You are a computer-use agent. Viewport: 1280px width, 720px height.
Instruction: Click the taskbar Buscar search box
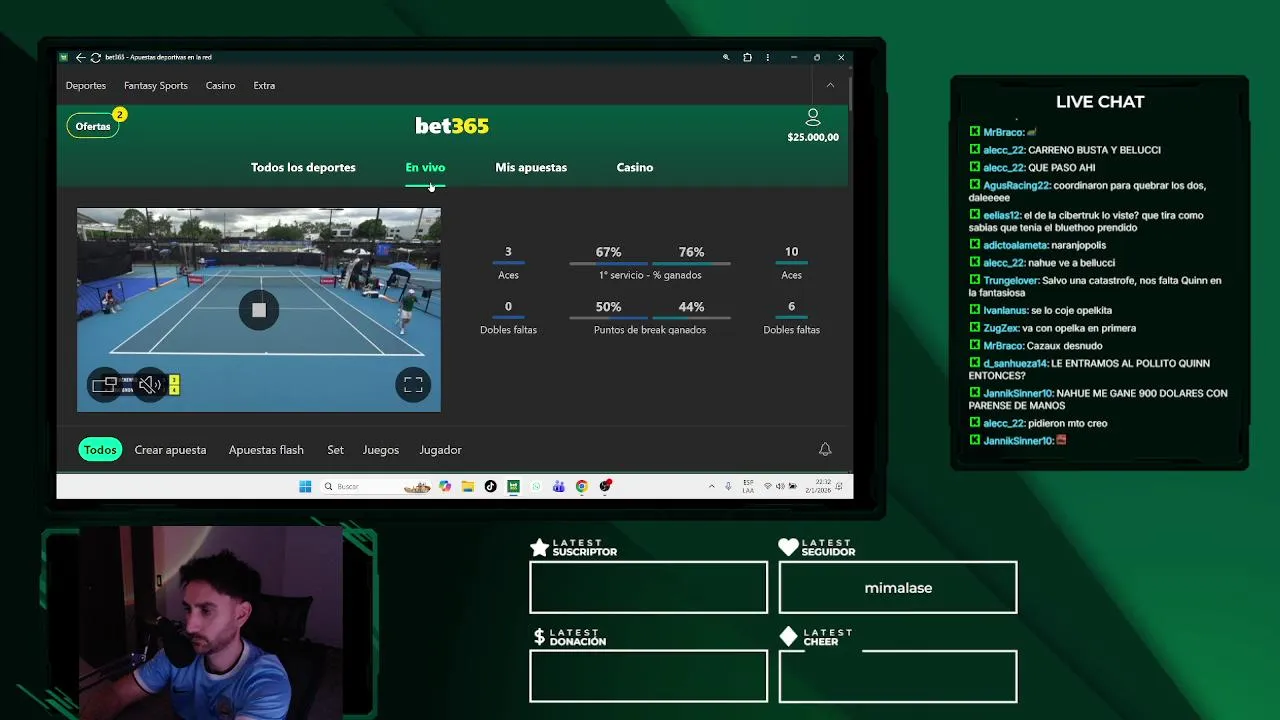pyautogui.click(x=375, y=486)
